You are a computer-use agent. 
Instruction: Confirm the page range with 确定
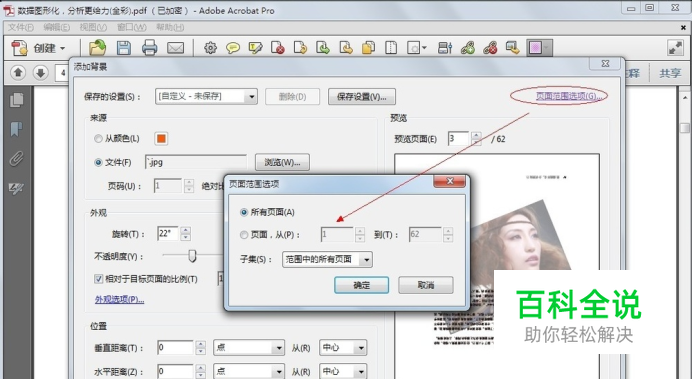pyautogui.click(x=361, y=285)
